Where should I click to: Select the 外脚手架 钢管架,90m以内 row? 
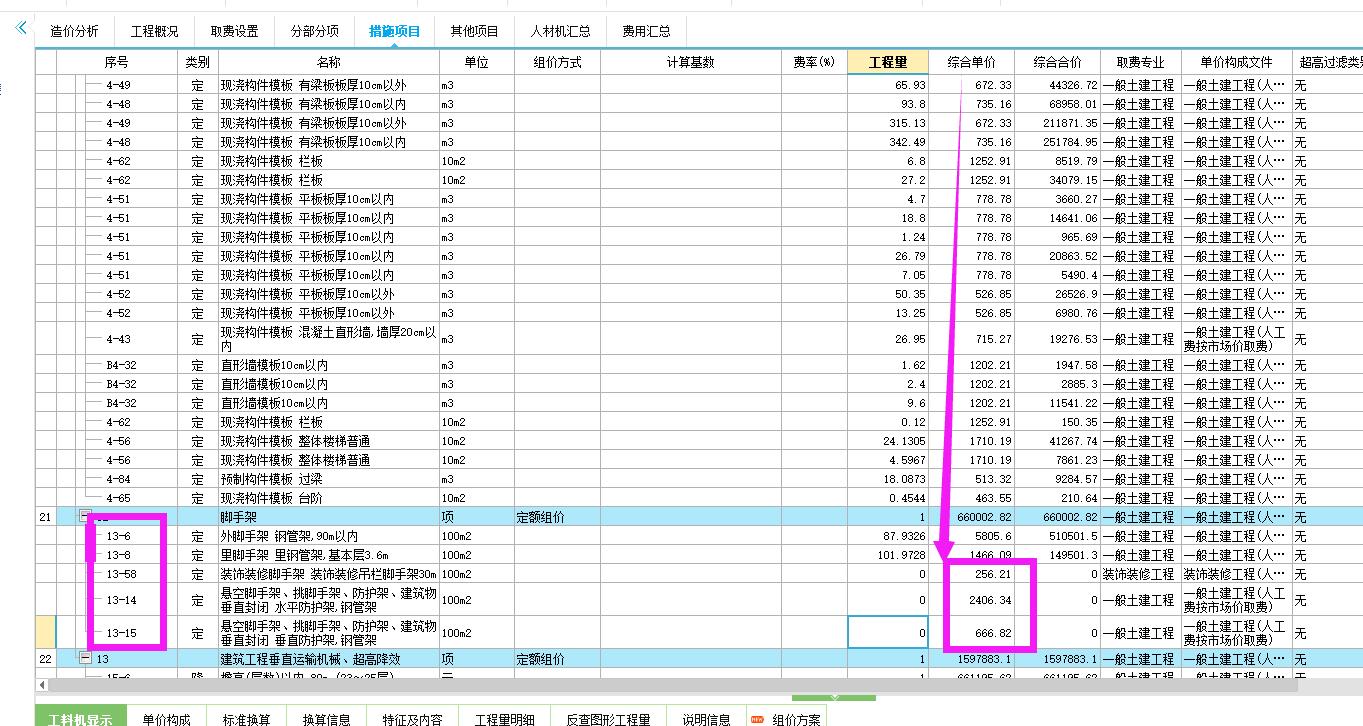[x=328, y=536]
